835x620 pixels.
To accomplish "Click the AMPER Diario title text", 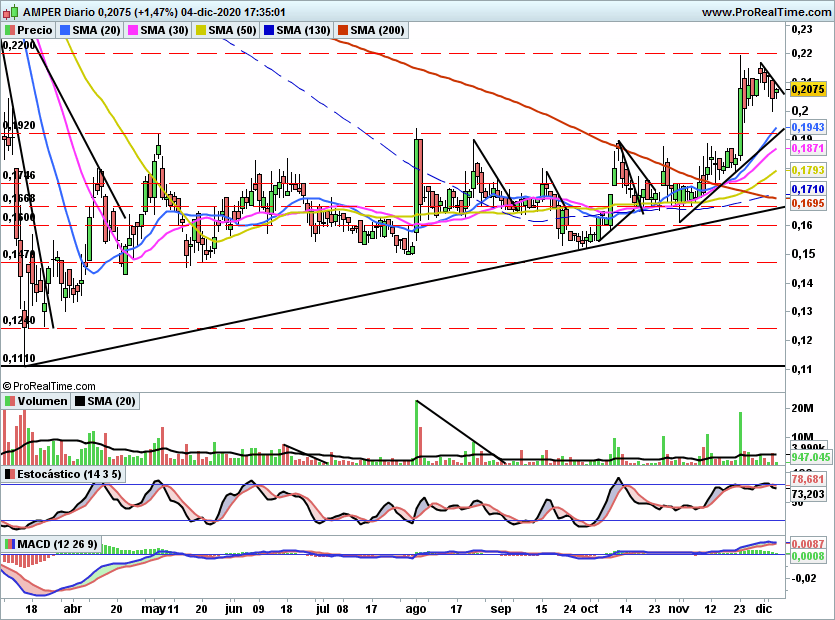I will click(59, 12).
